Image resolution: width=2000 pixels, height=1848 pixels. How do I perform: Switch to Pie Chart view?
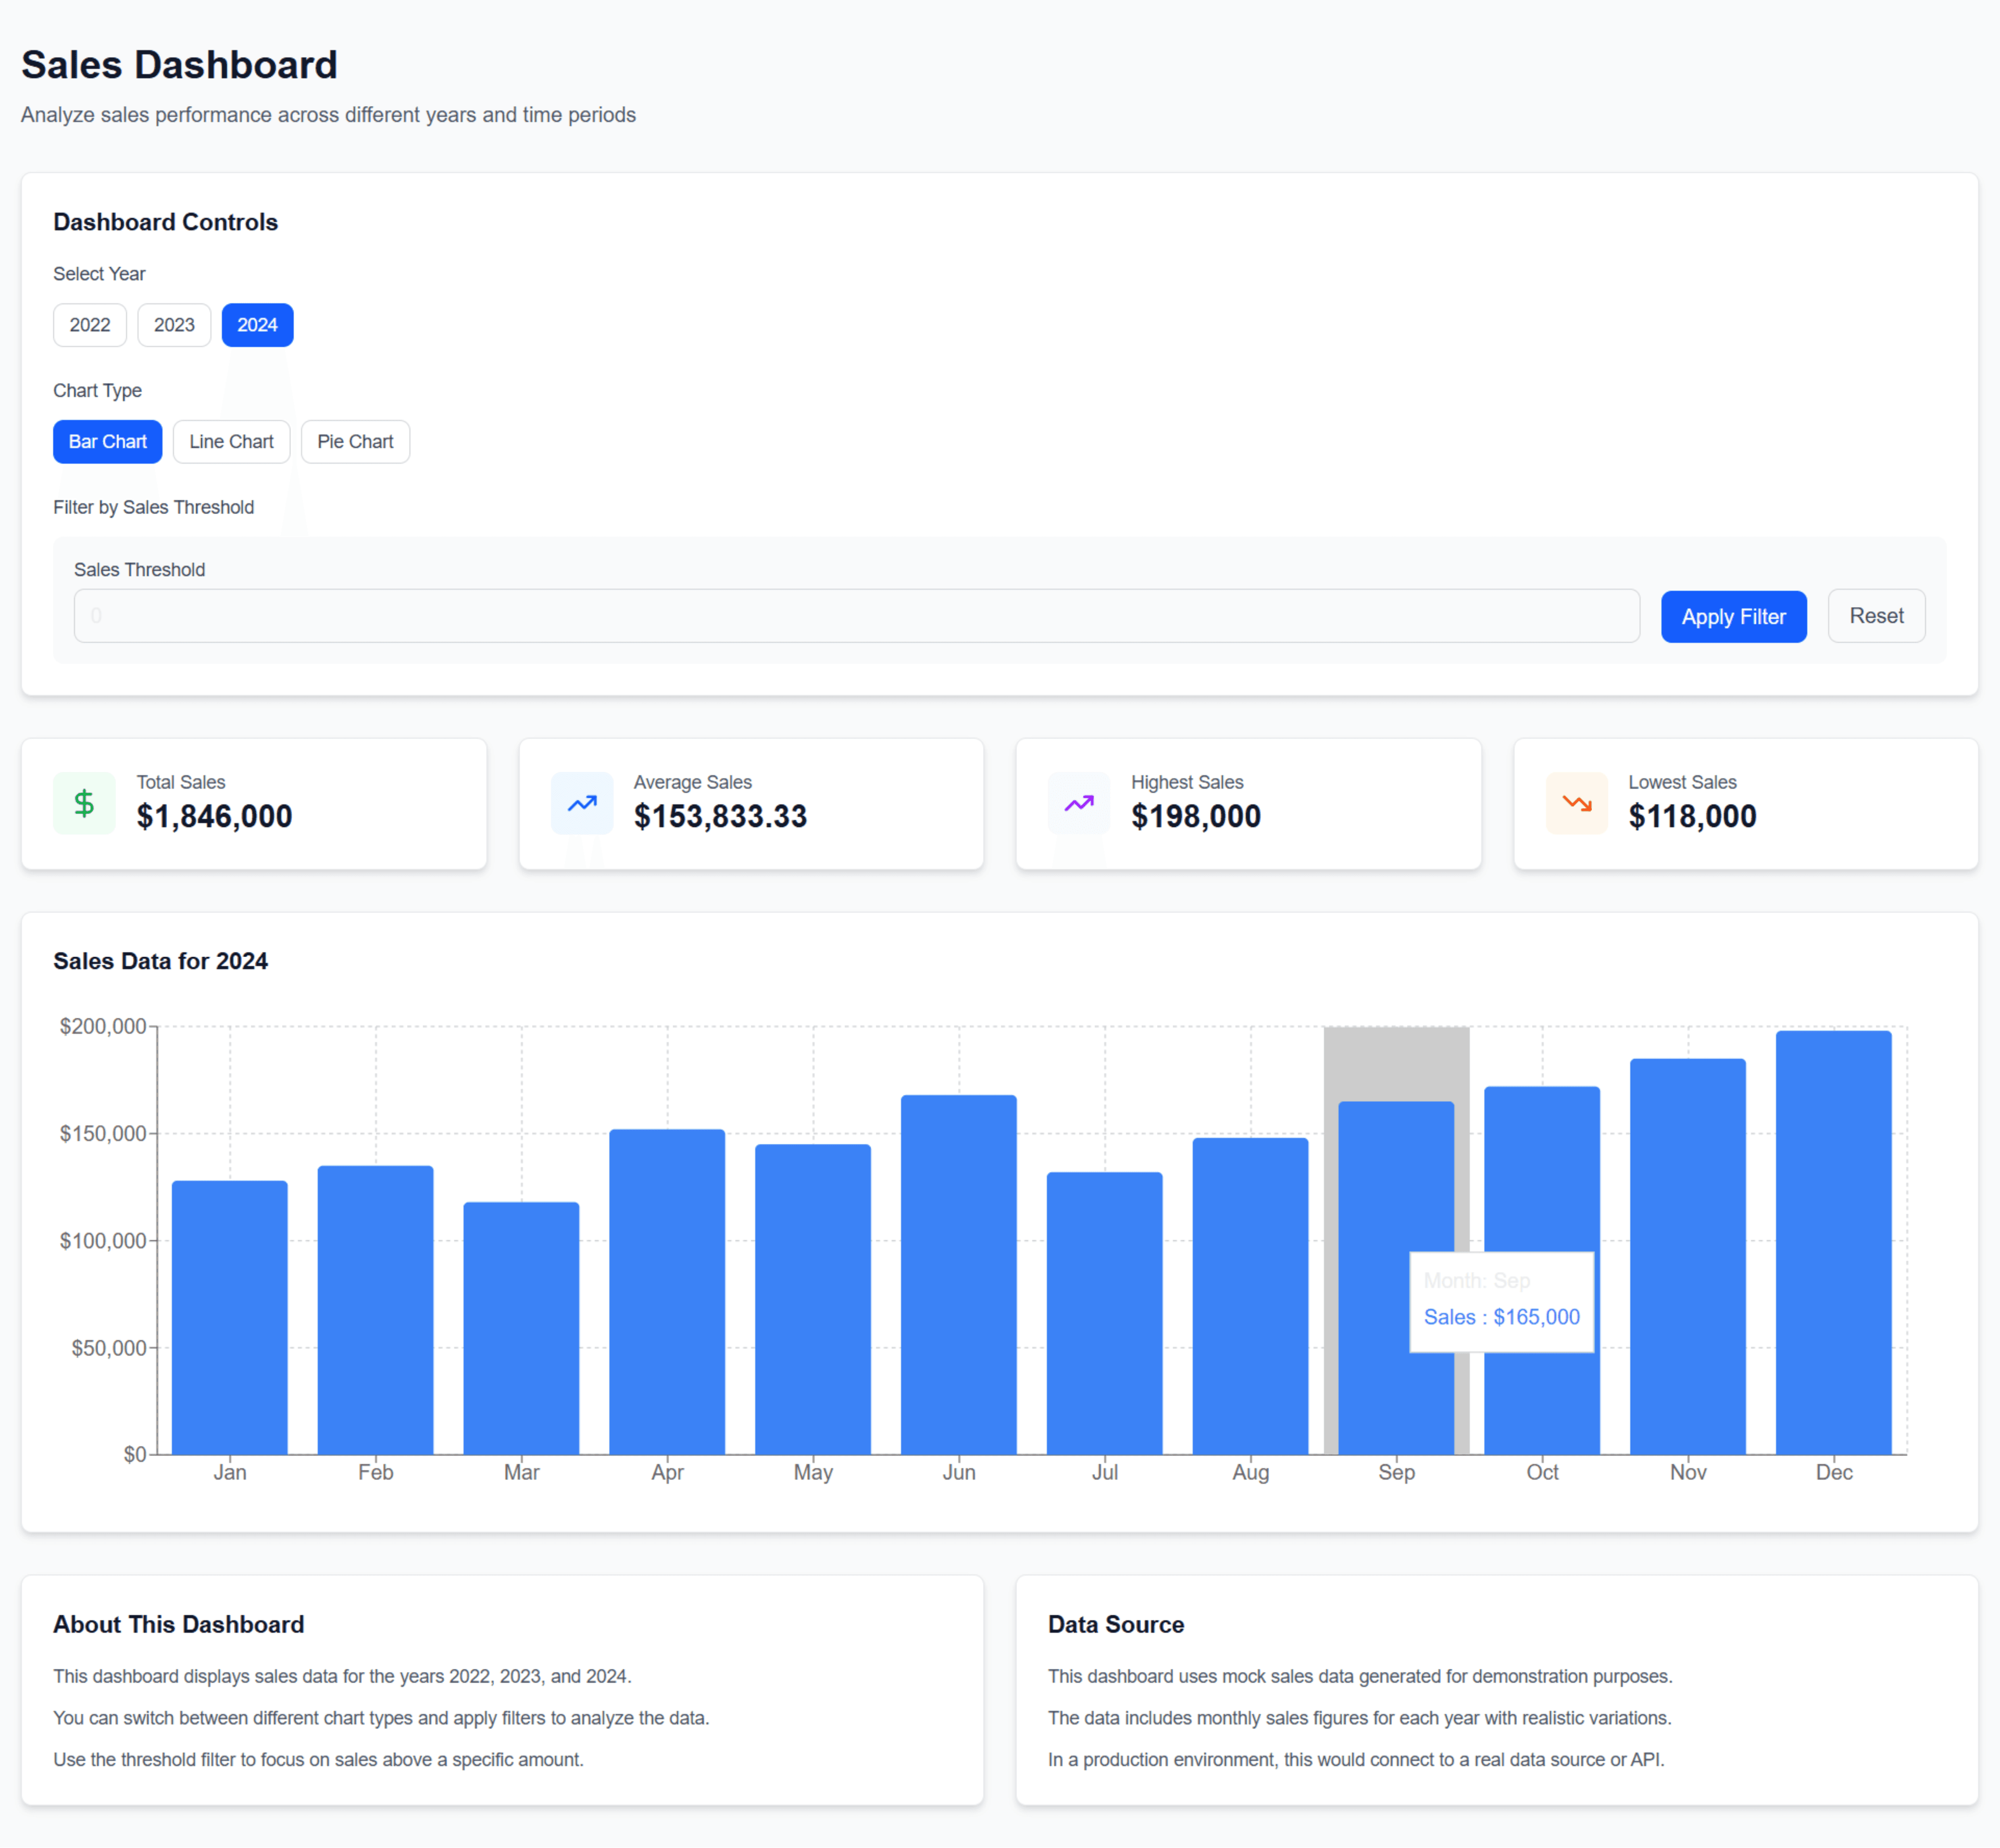[x=355, y=442]
